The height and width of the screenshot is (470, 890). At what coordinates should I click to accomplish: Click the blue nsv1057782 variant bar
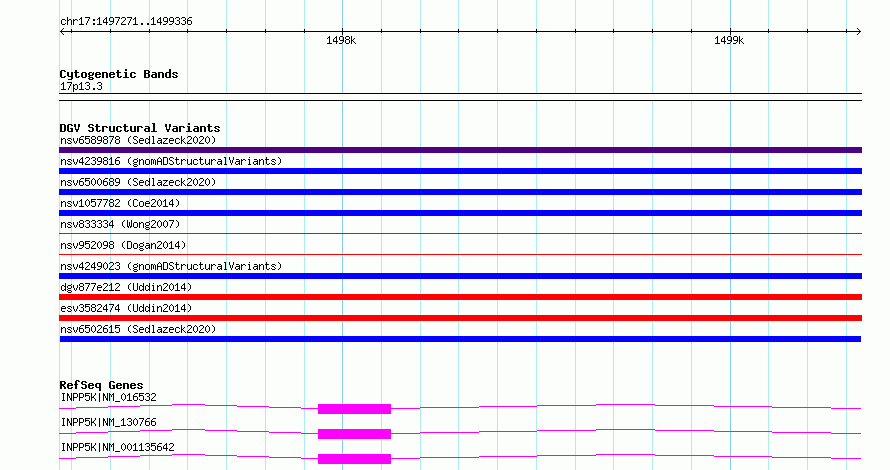coord(460,213)
